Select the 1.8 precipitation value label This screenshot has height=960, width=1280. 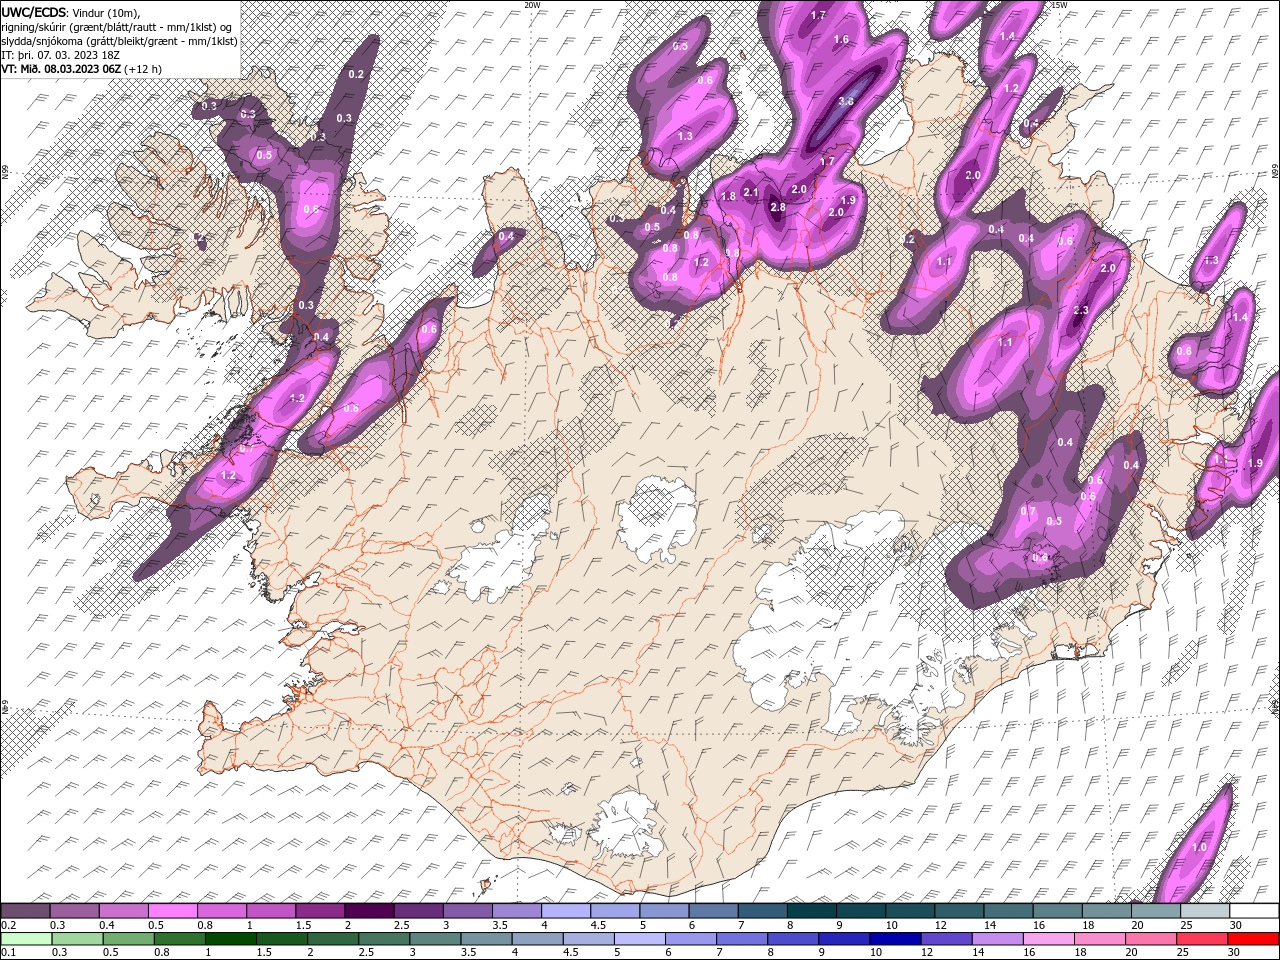click(x=728, y=197)
